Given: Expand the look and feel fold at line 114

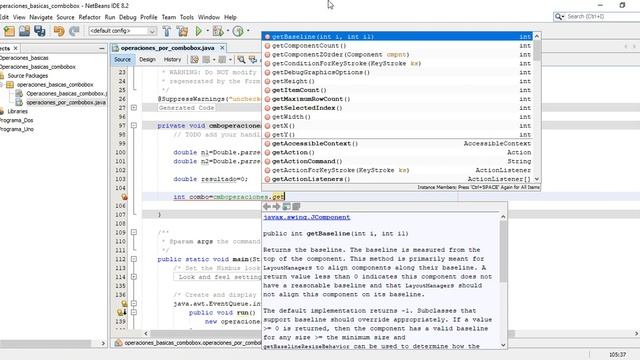Looking at the screenshot, I should click(x=134, y=277).
